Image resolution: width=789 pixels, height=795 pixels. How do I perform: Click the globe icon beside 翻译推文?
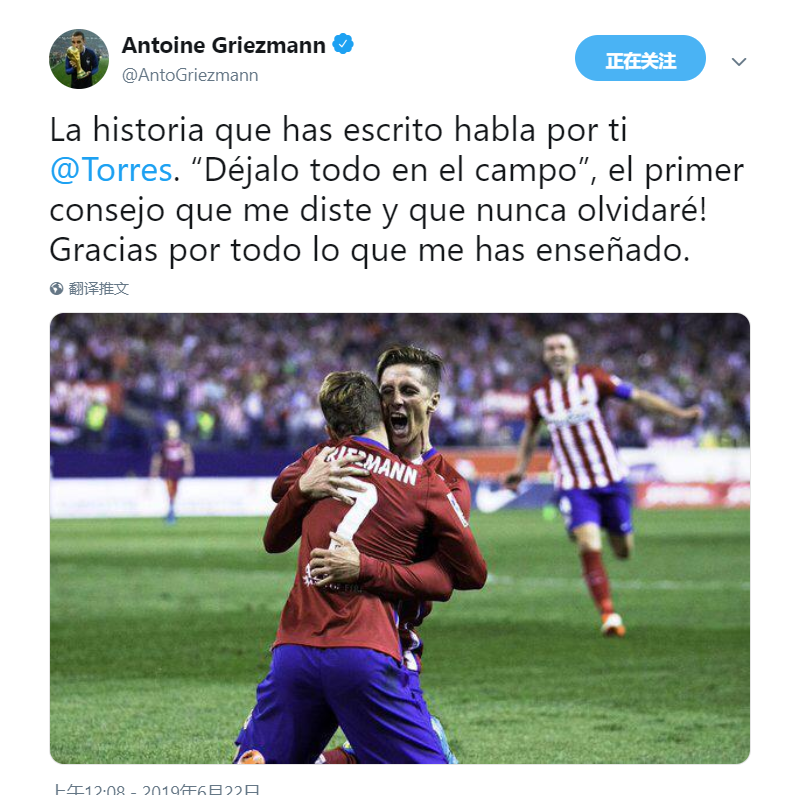point(56,288)
